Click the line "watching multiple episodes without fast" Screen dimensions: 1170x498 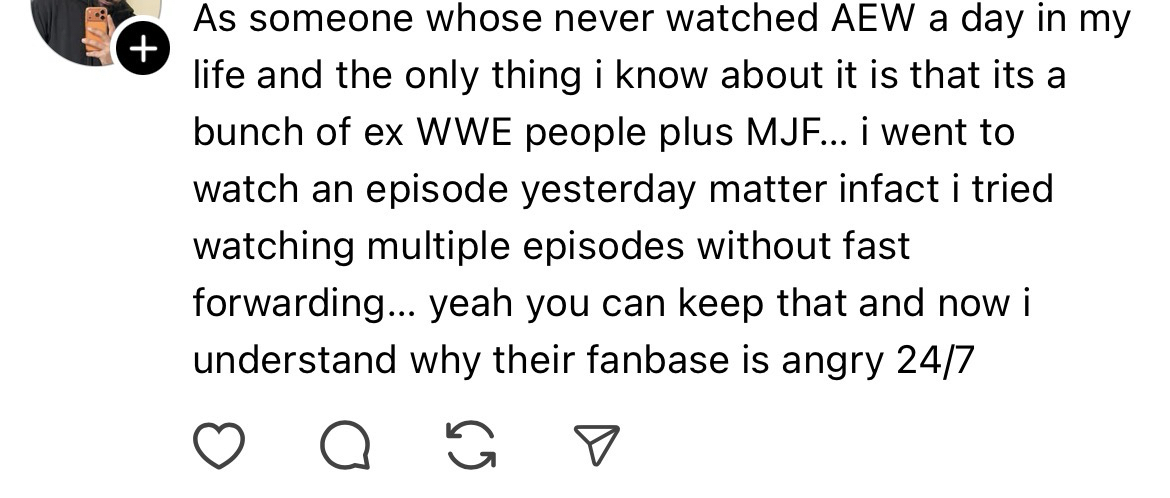pos(551,248)
